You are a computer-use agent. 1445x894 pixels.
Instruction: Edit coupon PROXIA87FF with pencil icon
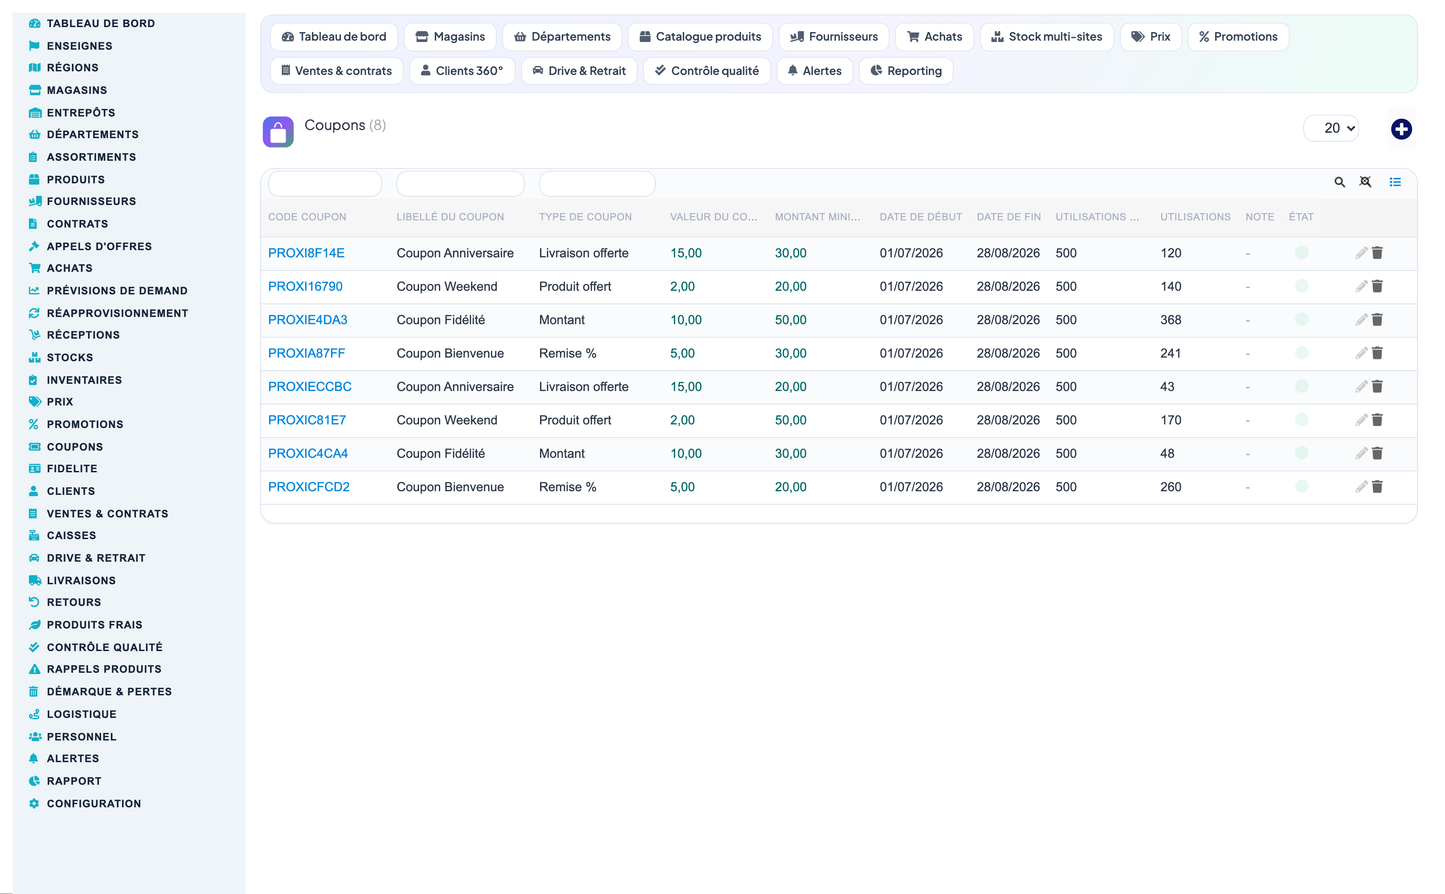(1361, 353)
